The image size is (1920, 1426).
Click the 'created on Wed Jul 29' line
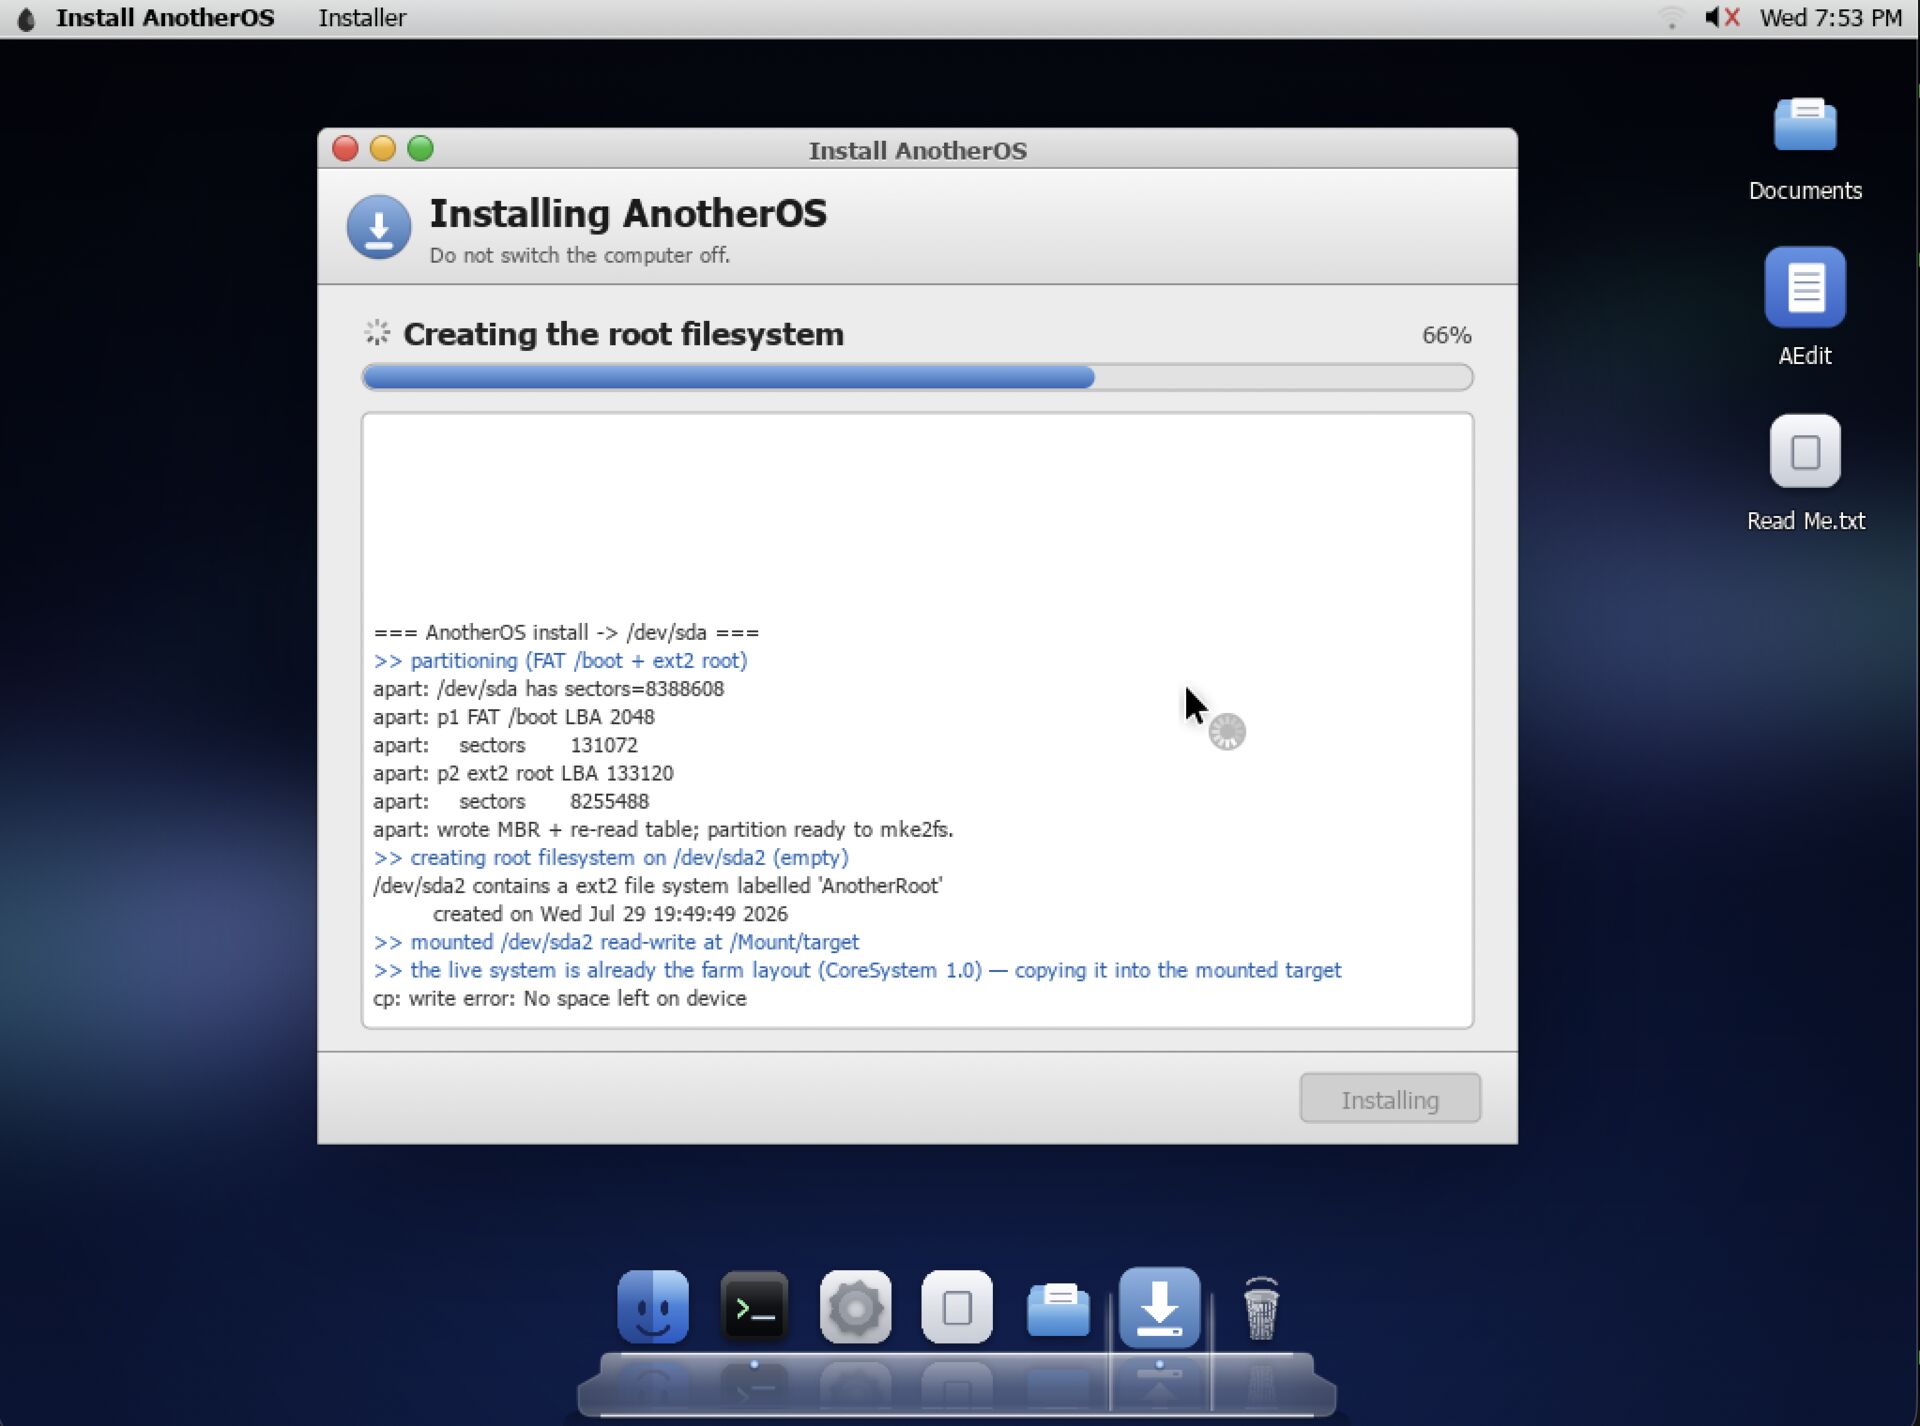click(x=610, y=914)
